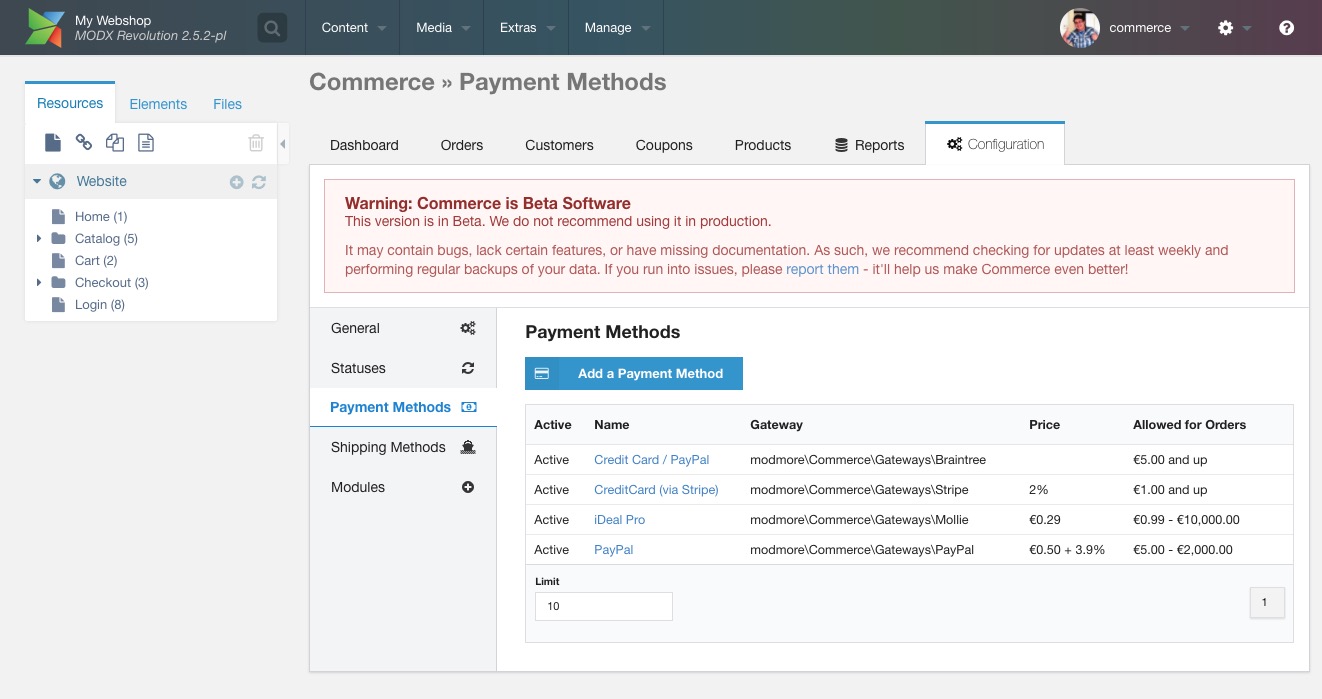
Task: Click the Catalog folder icon
Action: 59,238
